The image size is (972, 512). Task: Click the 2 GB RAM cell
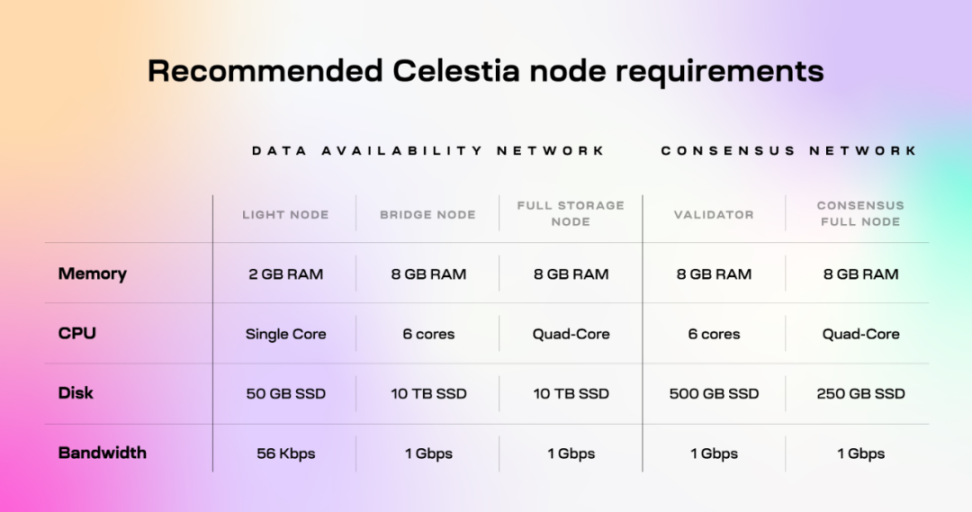pos(285,274)
